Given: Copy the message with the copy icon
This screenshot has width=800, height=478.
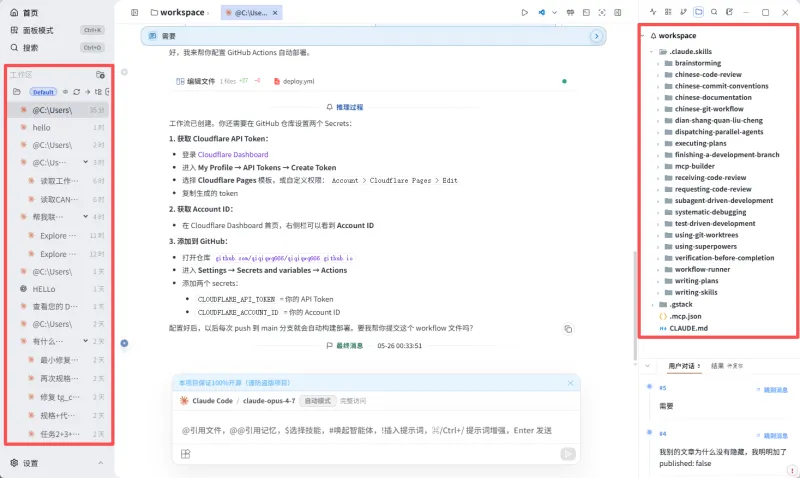Looking at the screenshot, I should pyautogui.click(x=568, y=329).
